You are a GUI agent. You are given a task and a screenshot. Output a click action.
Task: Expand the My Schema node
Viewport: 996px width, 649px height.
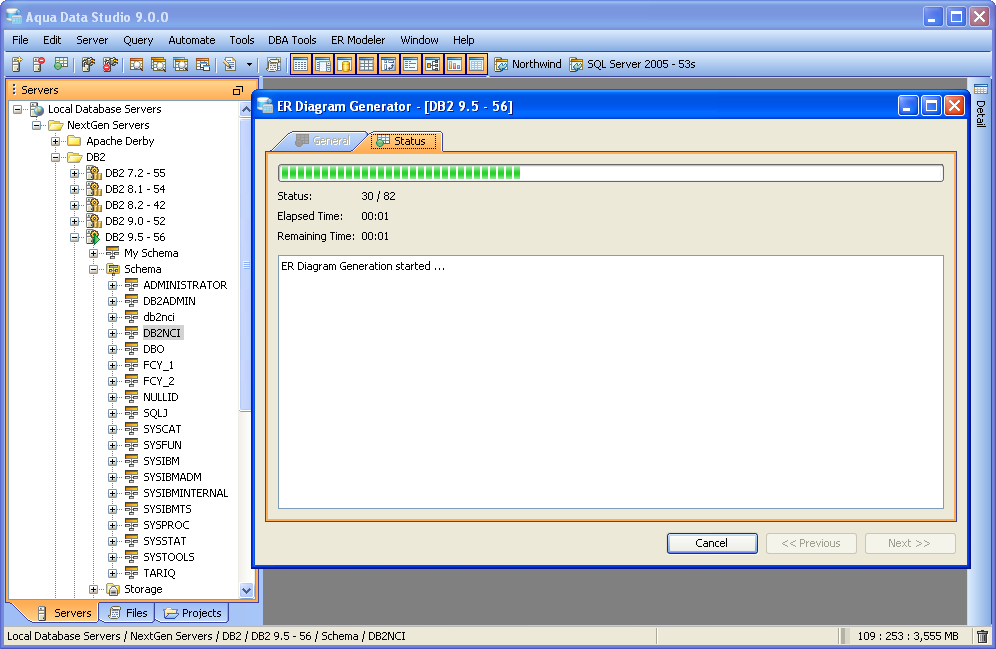pos(94,253)
